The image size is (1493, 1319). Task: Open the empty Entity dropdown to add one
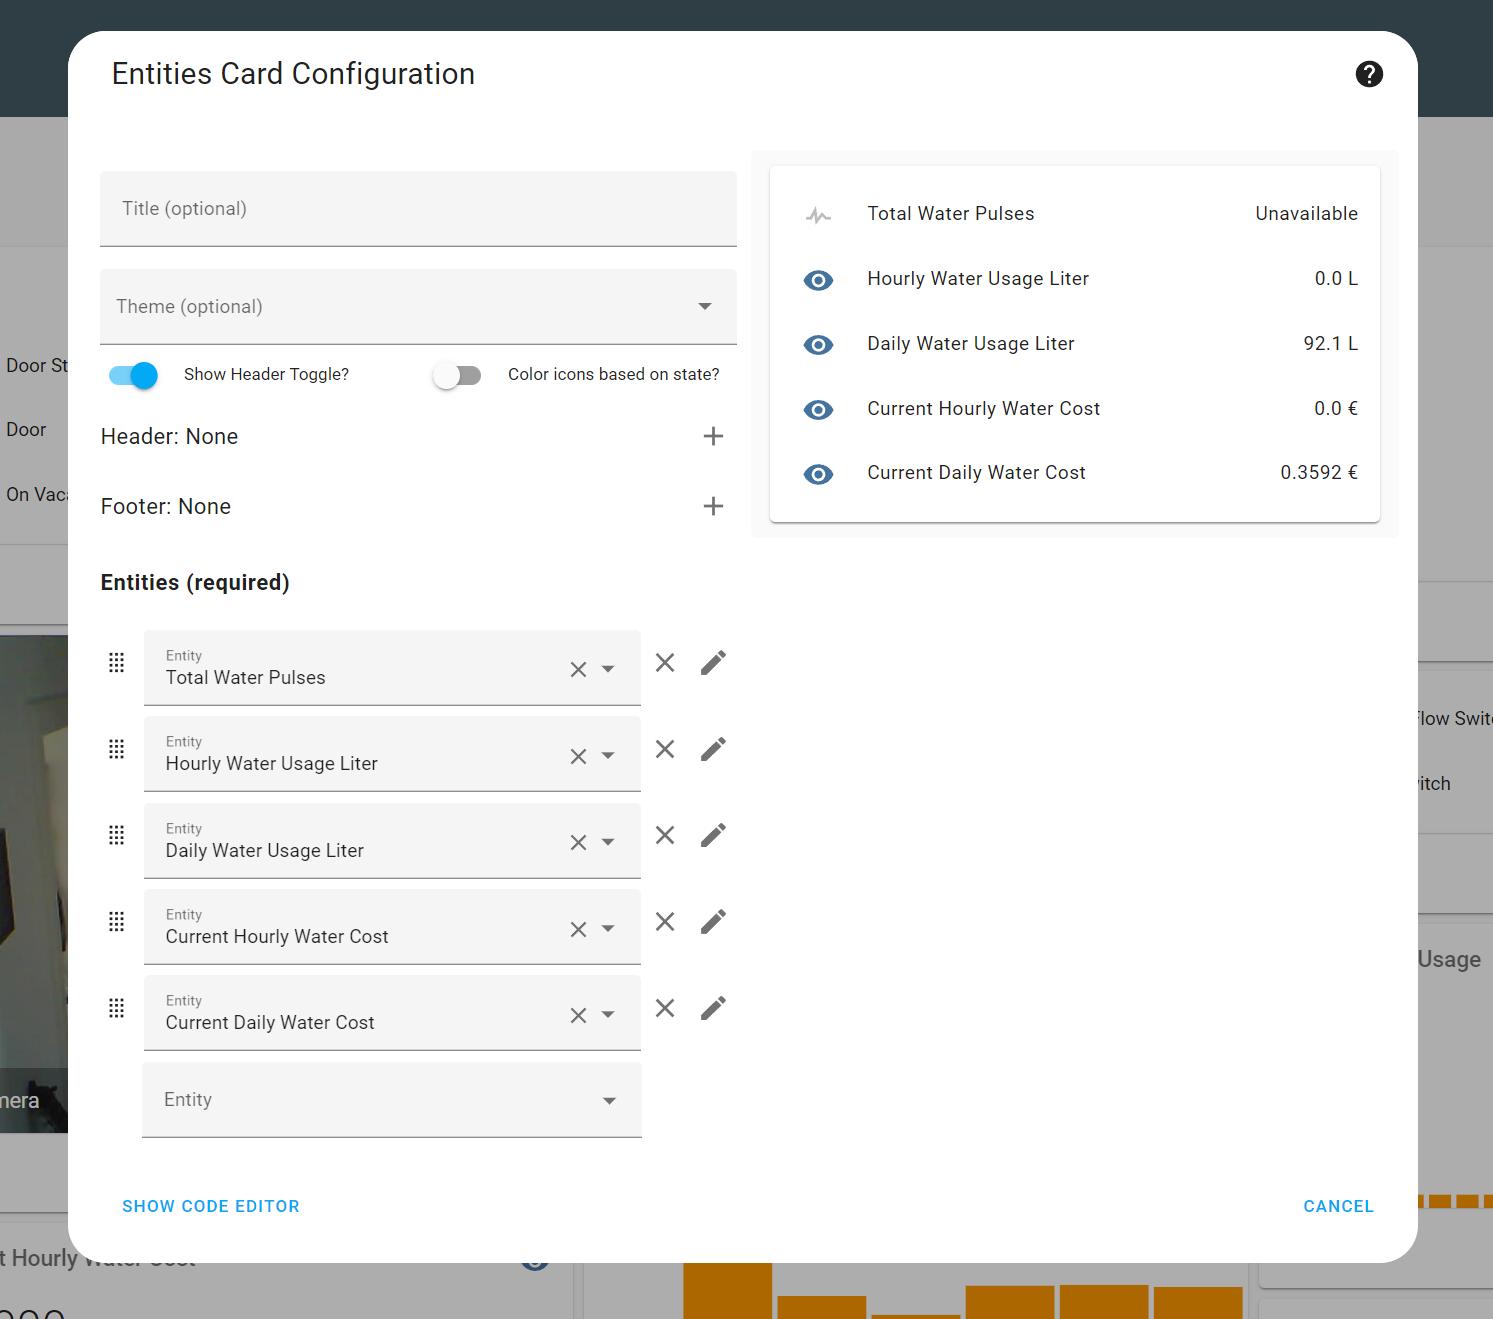point(392,1100)
